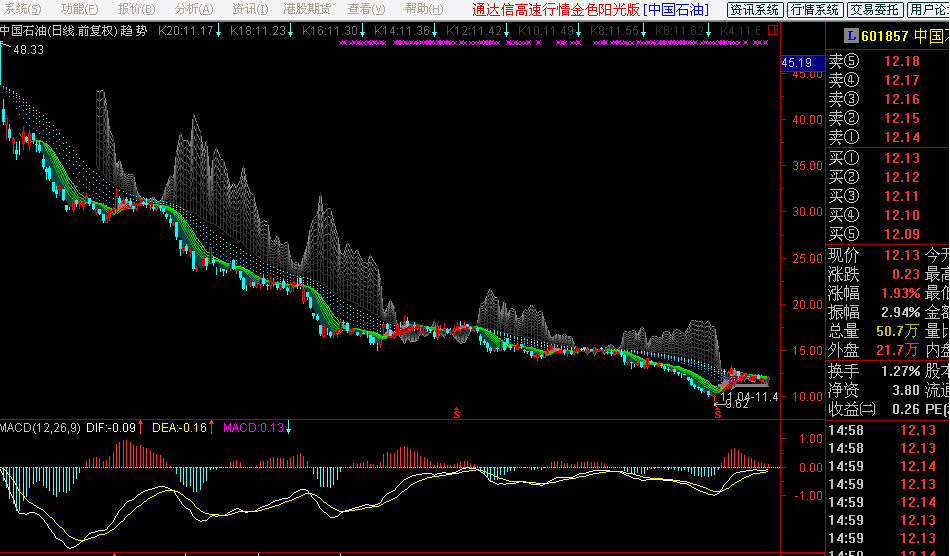Click the MACD(12,26,9) indicator label
950x556 pixels.
pos(40,428)
